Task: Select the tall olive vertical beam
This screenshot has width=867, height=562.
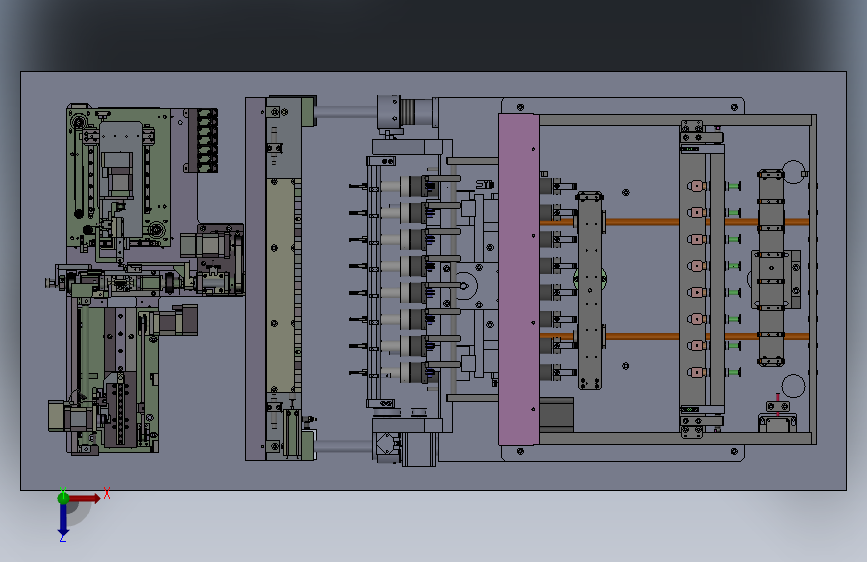Action: [280, 285]
